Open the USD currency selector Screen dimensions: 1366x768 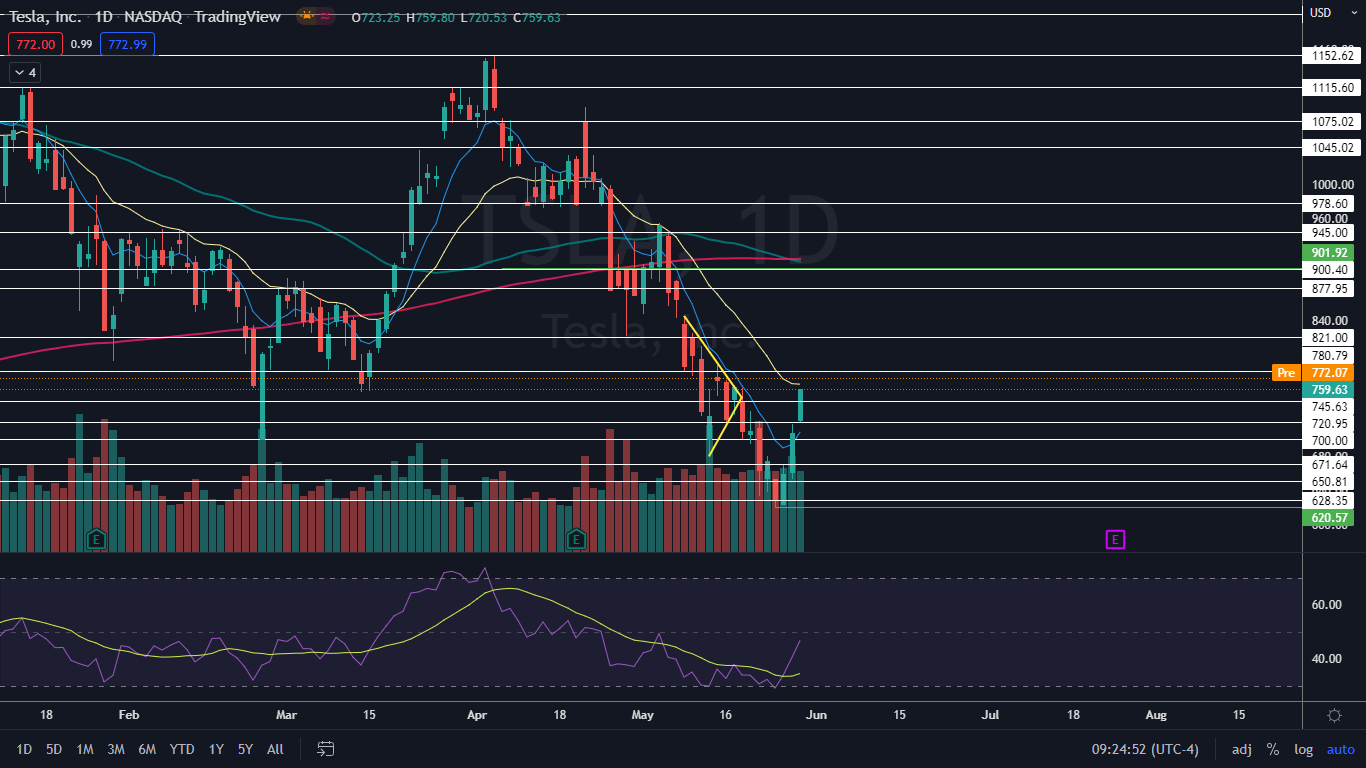click(x=1320, y=12)
